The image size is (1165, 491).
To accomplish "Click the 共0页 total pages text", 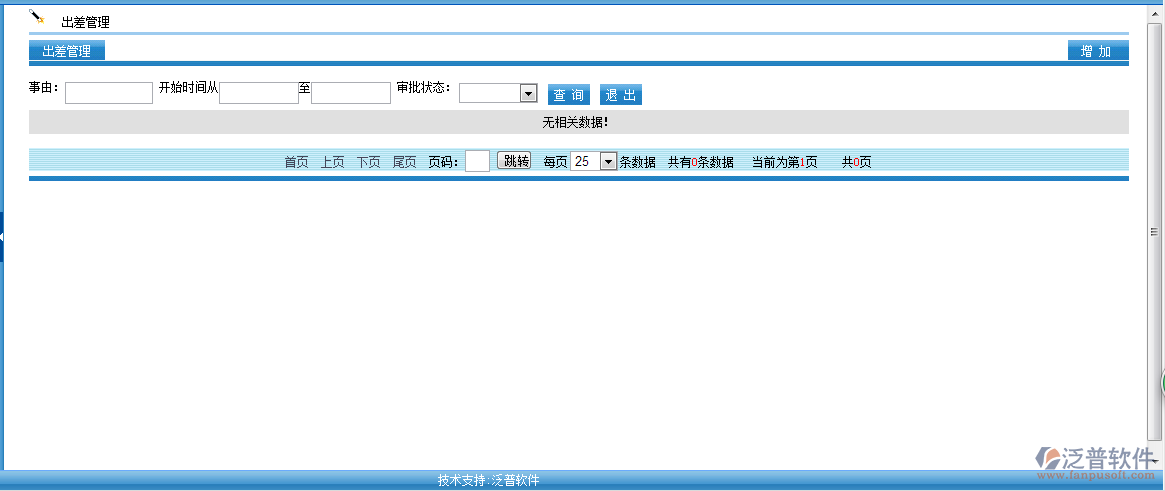I will tap(857, 162).
